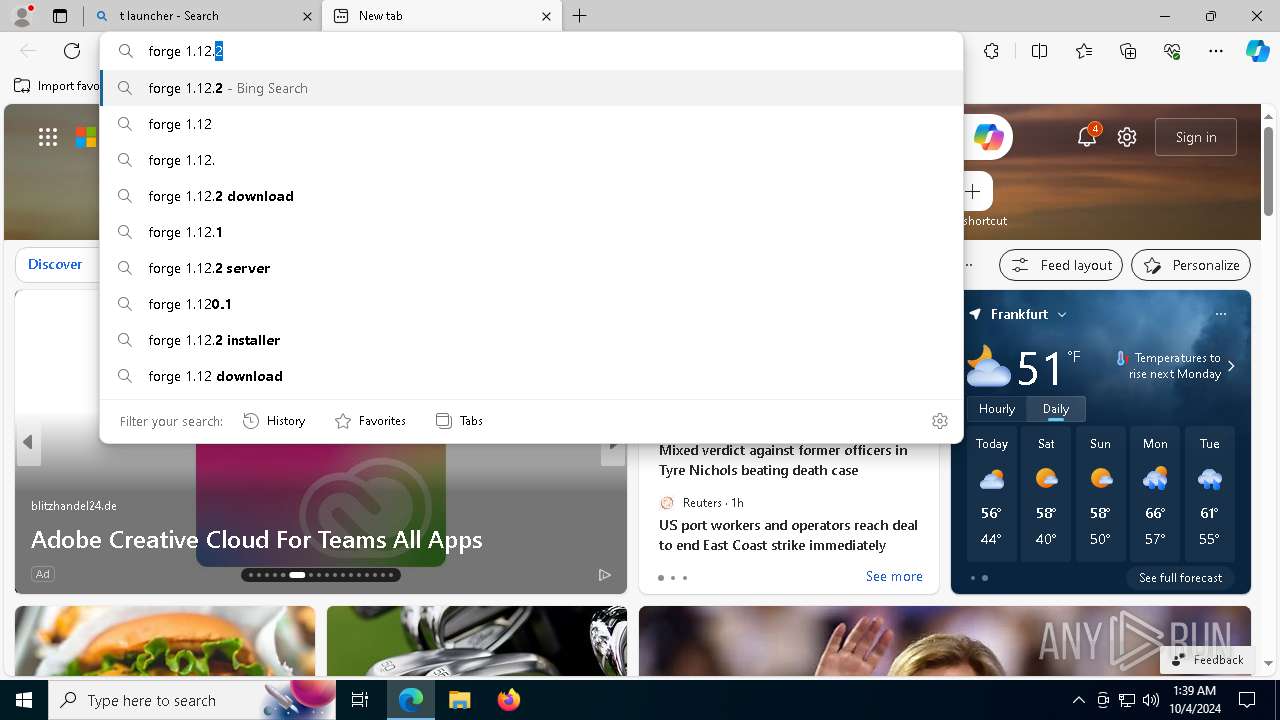Filter search by Tabs
This screenshot has height=720, width=1280.
coord(459,421)
